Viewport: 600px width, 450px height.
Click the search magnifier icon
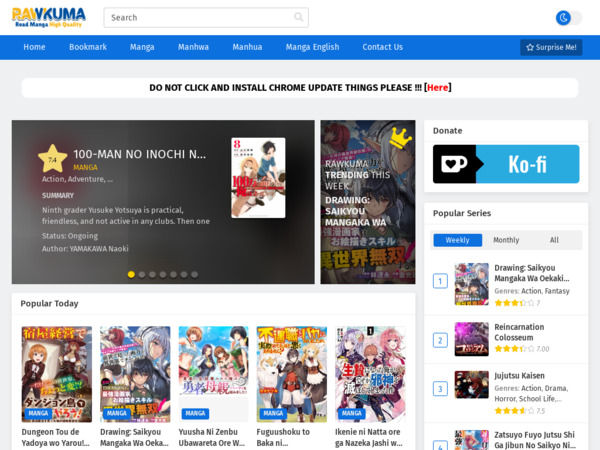pos(298,17)
